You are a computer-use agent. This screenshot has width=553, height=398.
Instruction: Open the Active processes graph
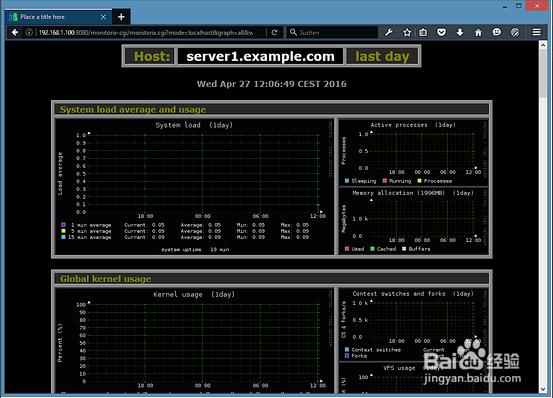pos(413,153)
